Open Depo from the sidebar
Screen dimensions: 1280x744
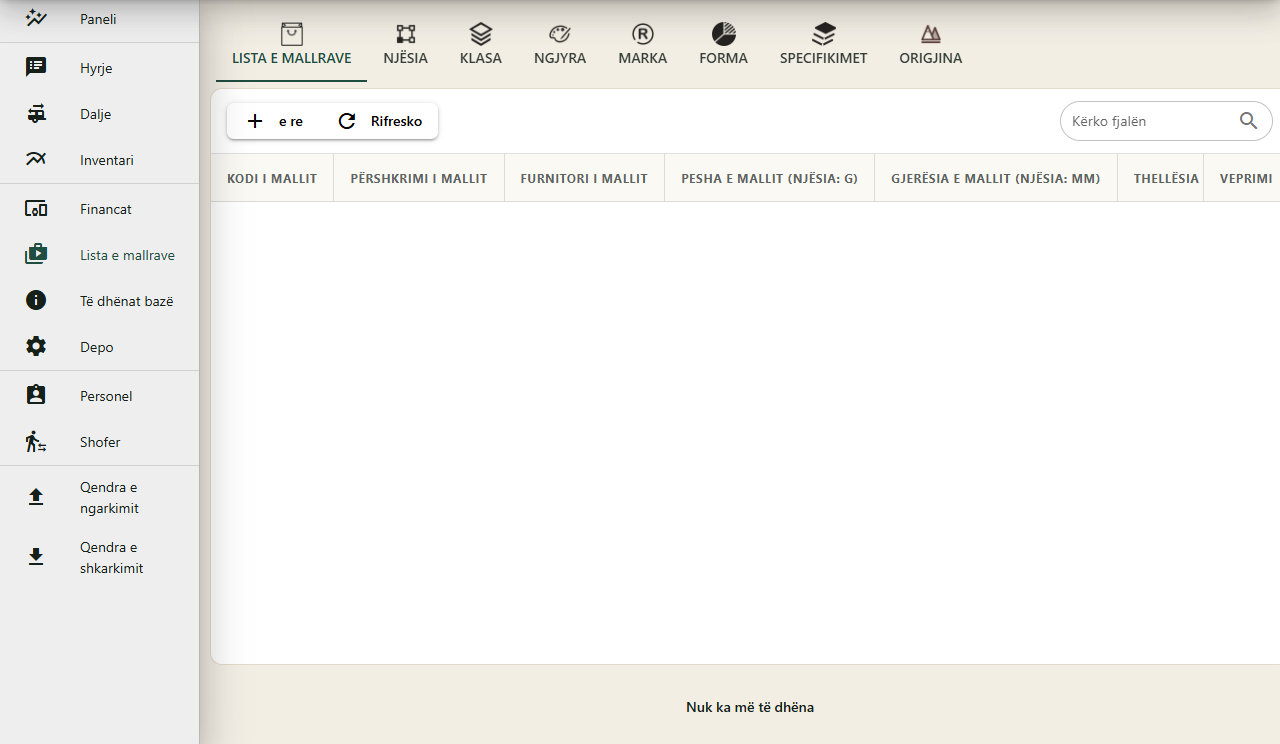click(x=99, y=347)
